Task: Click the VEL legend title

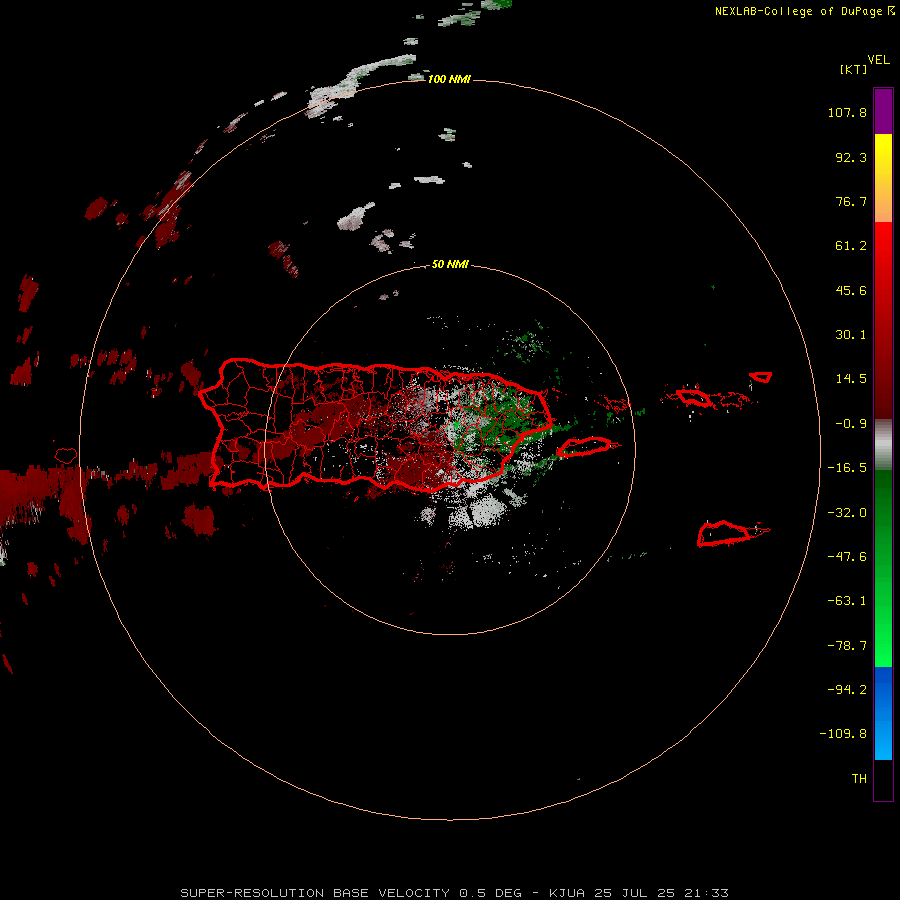Action: click(x=878, y=60)
